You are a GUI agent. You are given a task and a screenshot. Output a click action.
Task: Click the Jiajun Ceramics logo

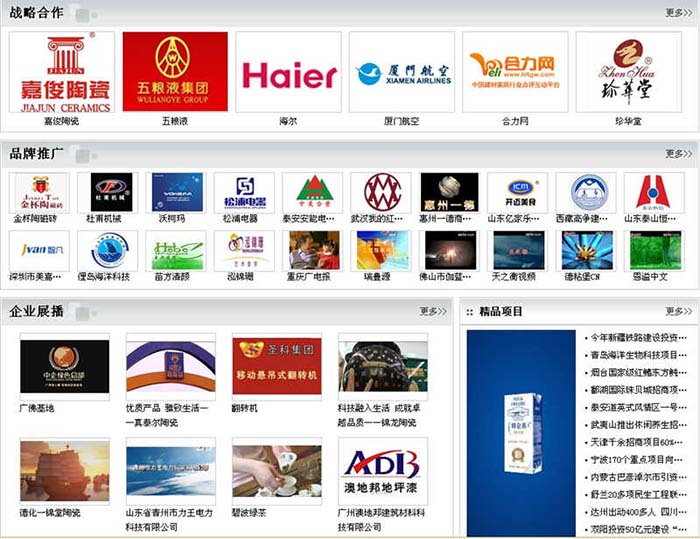61,73
